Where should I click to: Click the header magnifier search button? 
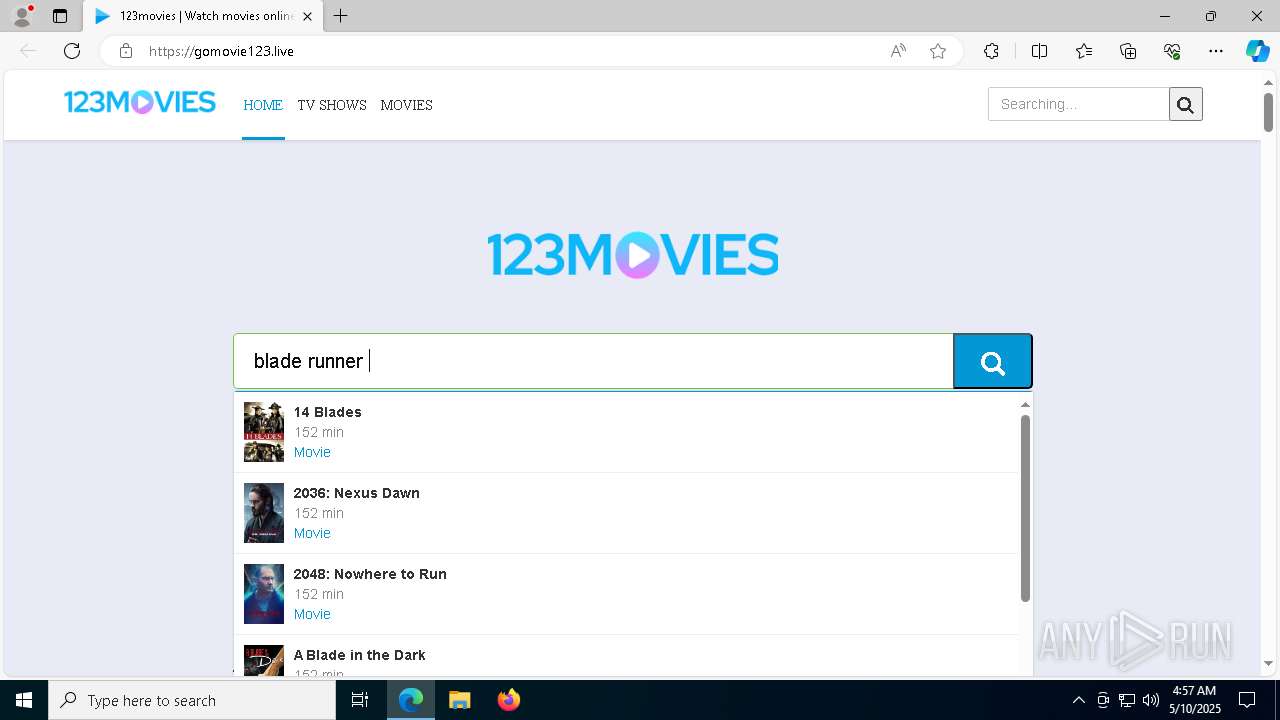point(1186,104)
